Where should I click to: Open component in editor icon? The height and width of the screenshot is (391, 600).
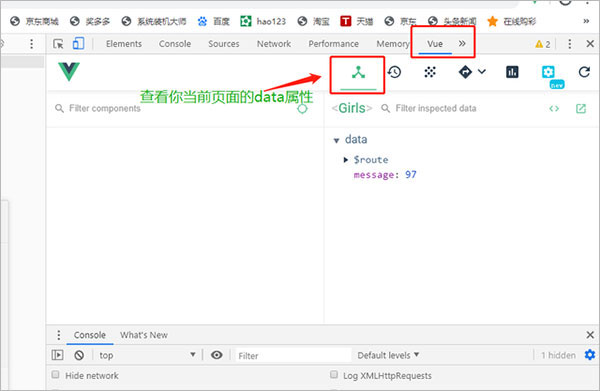click(581, 109)
